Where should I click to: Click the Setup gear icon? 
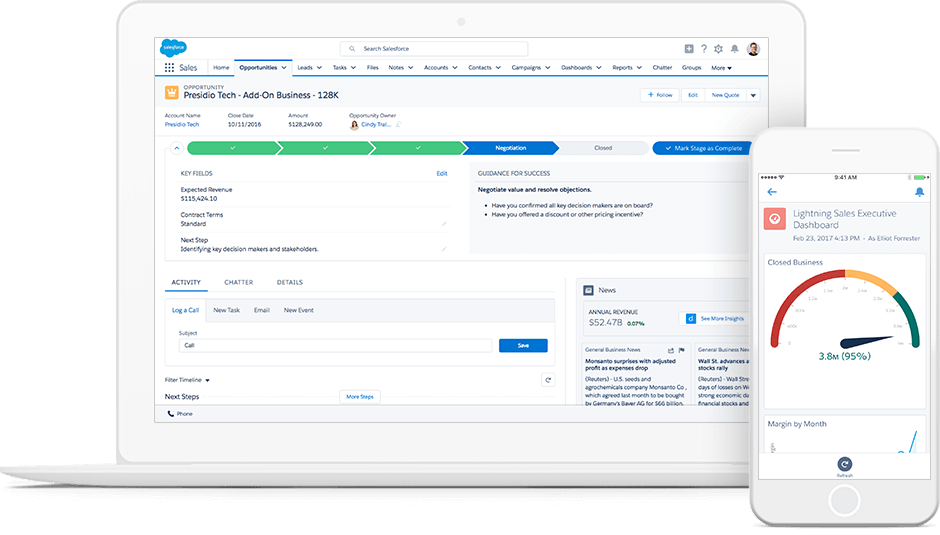719,49
